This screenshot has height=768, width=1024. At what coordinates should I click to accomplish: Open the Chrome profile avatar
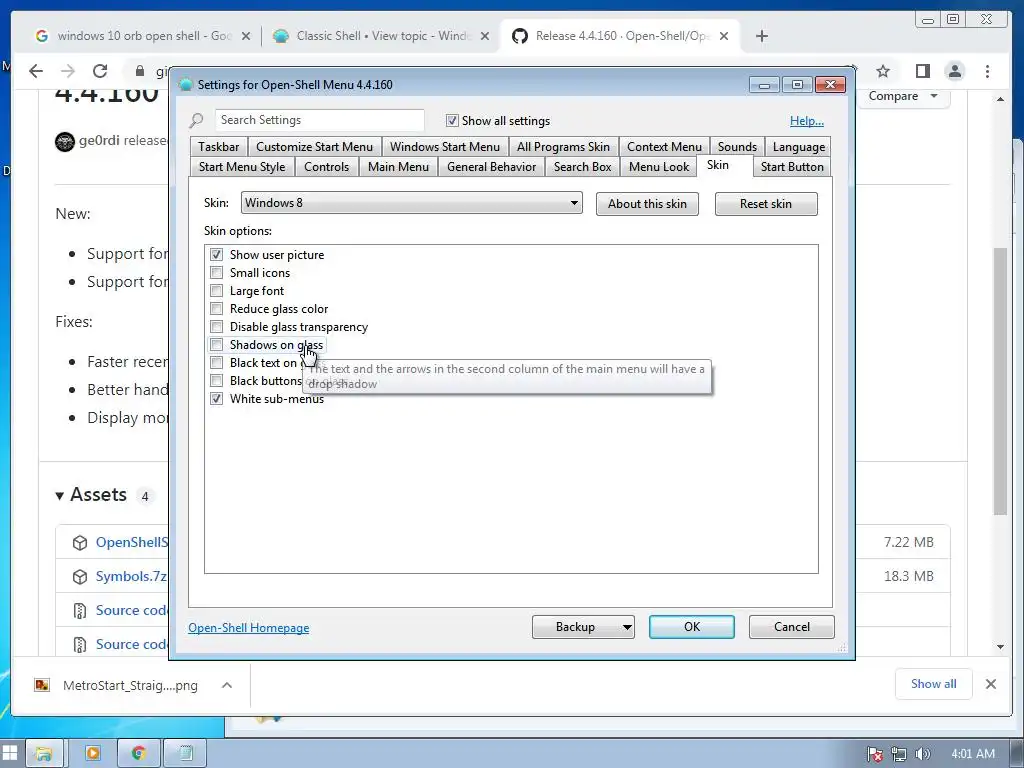[955, 71]
